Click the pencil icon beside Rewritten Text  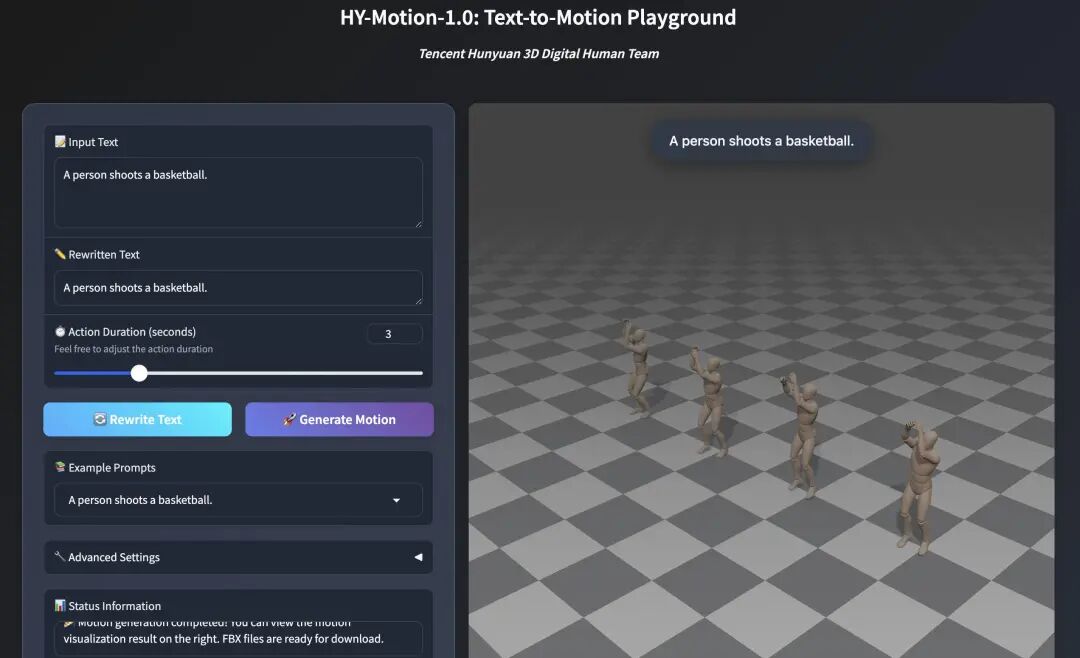(x=60, y=254)
